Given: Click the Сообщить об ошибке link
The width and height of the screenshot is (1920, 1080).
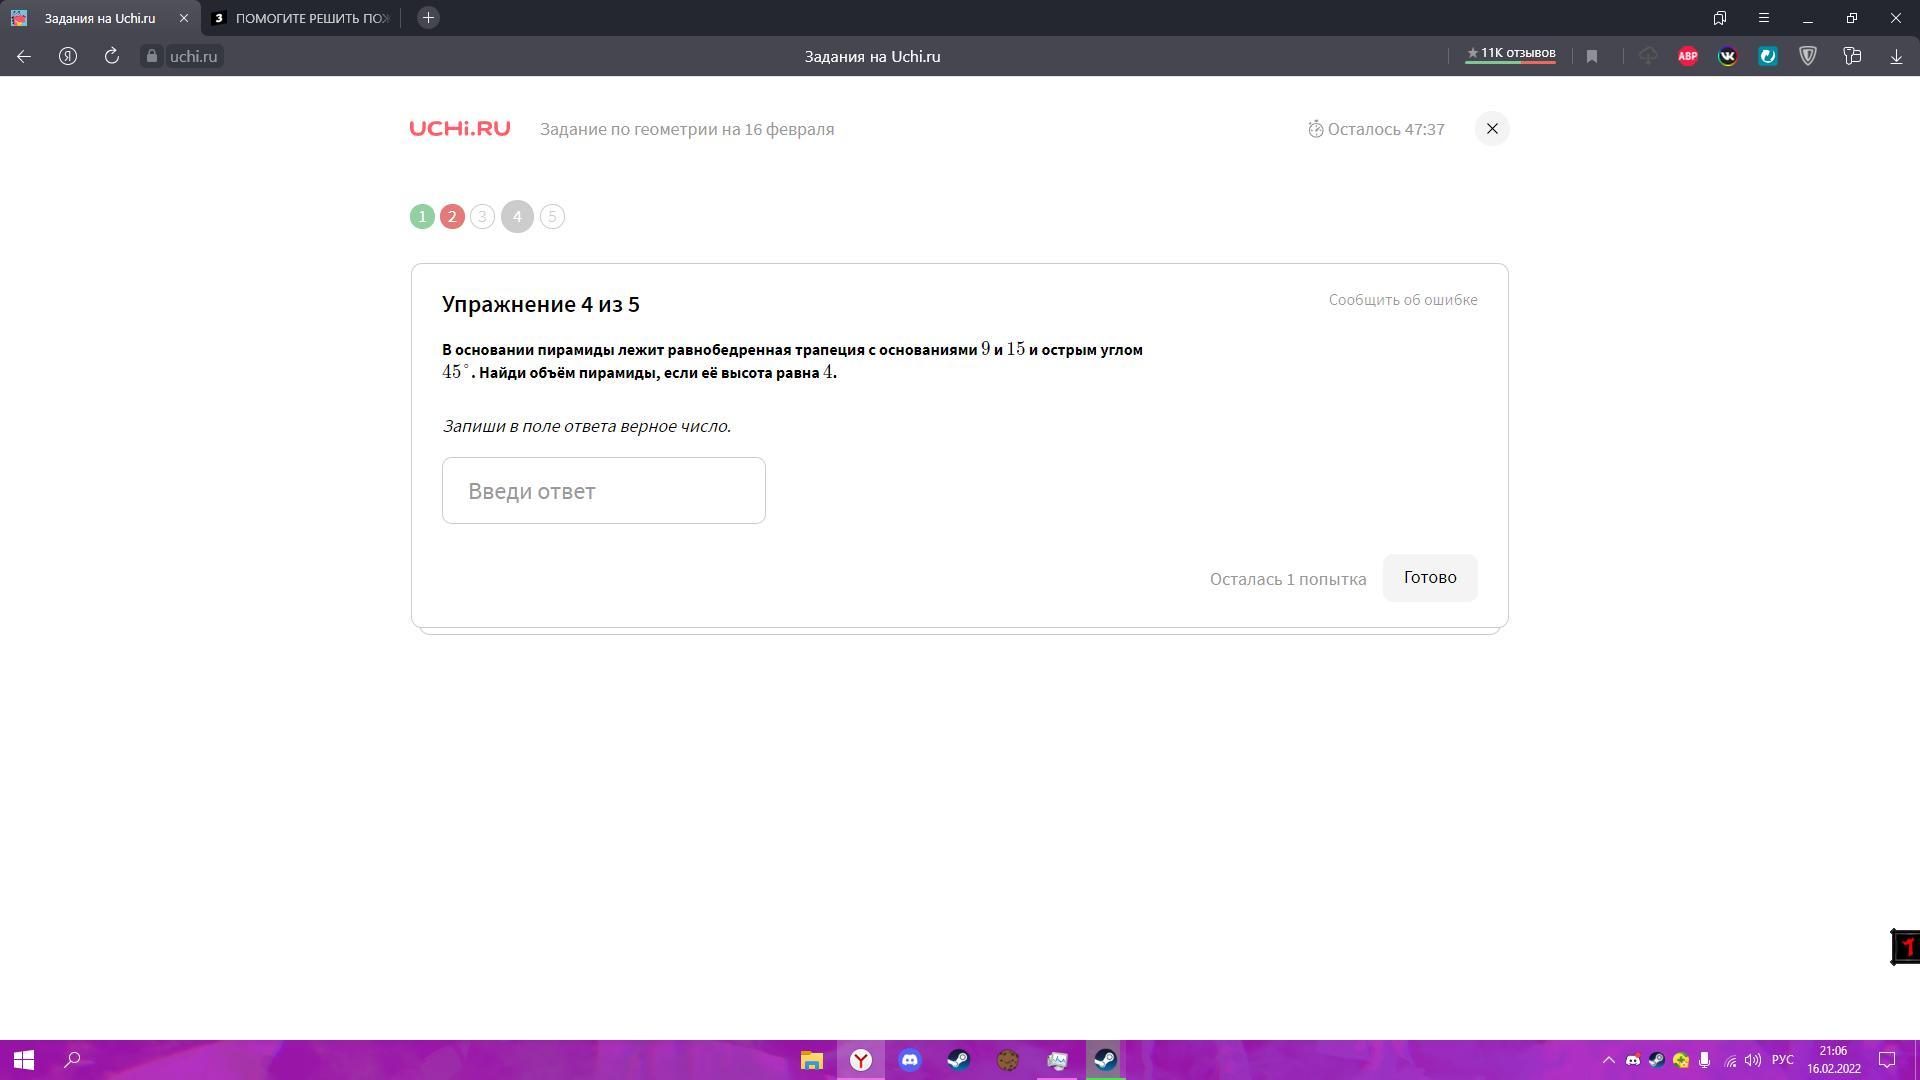Looking at the screenshot, I should [1402, 300].
